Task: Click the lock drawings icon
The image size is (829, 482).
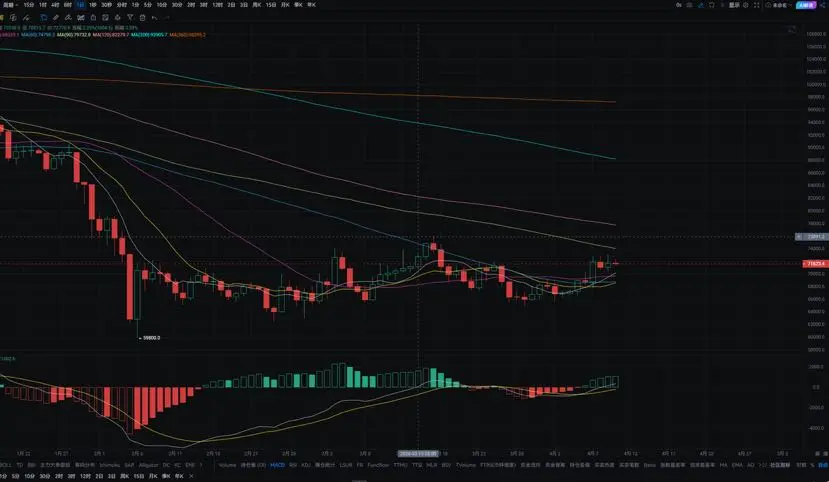Action: pyautogui.click(x=93, y=17)
